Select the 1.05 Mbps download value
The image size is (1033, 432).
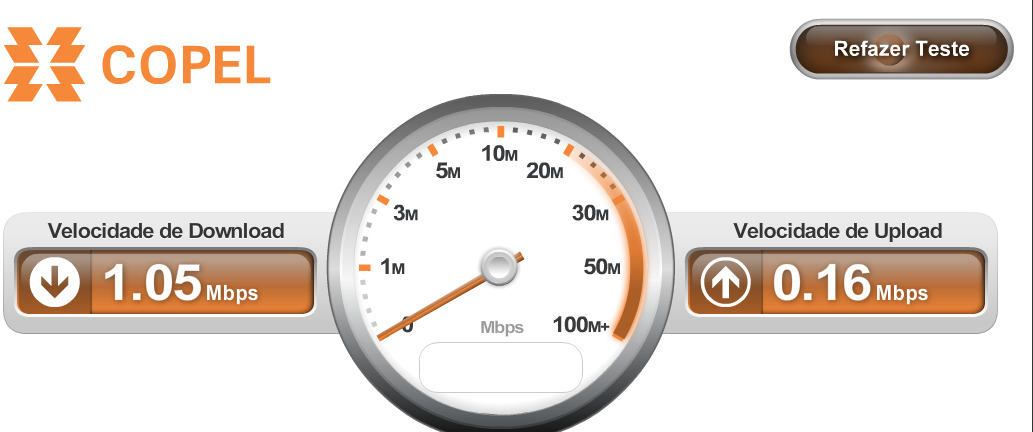coord(181,284)
